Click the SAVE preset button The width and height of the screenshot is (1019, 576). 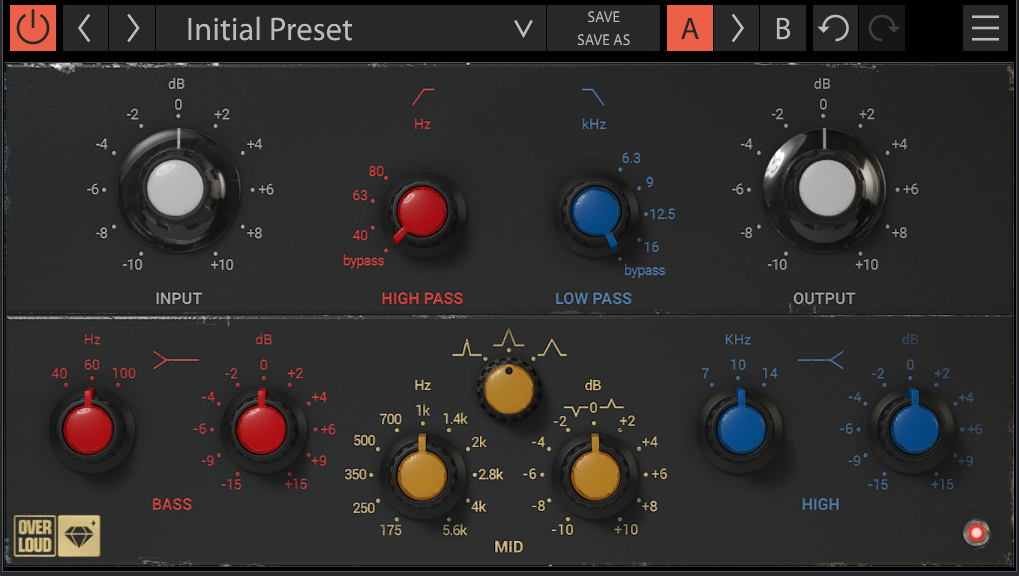(603, 17)
